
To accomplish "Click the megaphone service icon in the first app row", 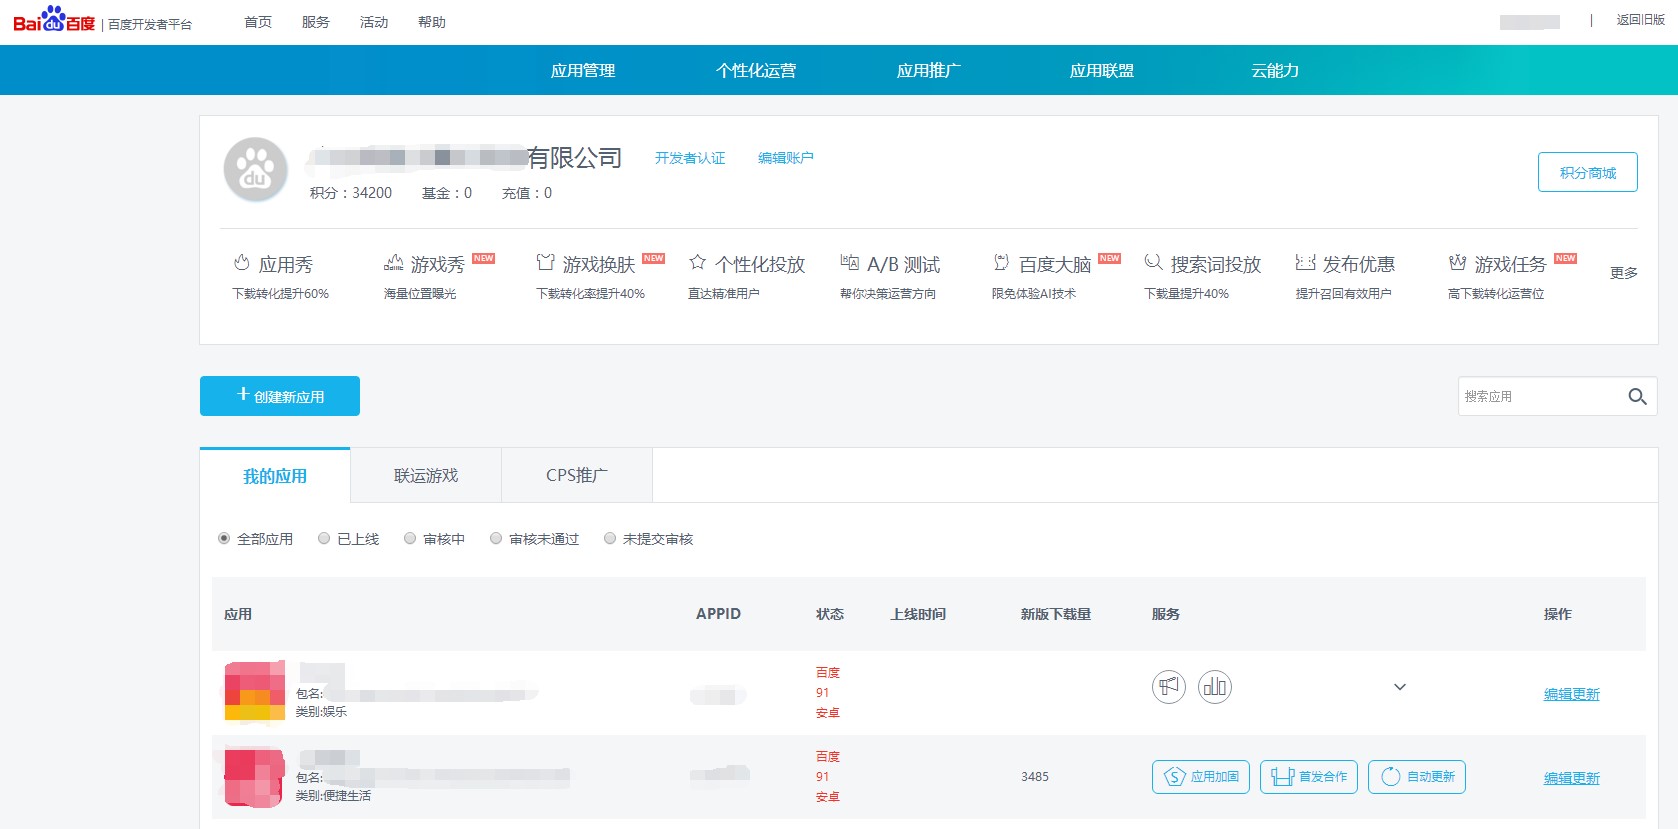I will (x=1169, y=687).
